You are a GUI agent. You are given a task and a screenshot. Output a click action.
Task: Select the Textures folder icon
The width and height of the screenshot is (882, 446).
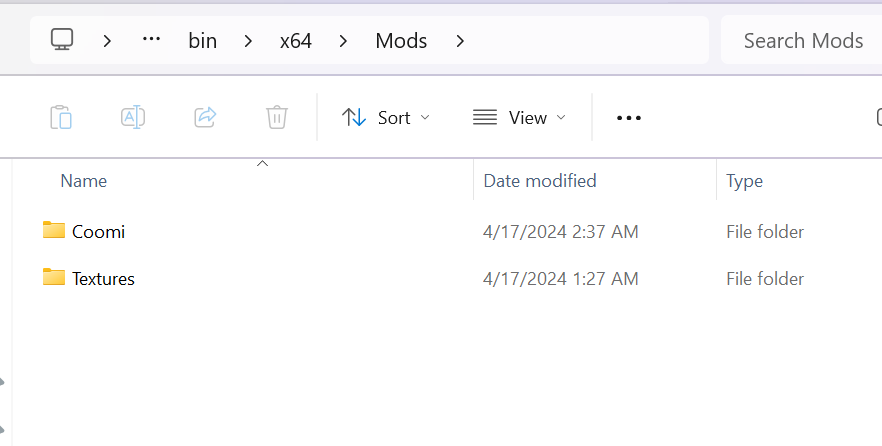(54, 277)
